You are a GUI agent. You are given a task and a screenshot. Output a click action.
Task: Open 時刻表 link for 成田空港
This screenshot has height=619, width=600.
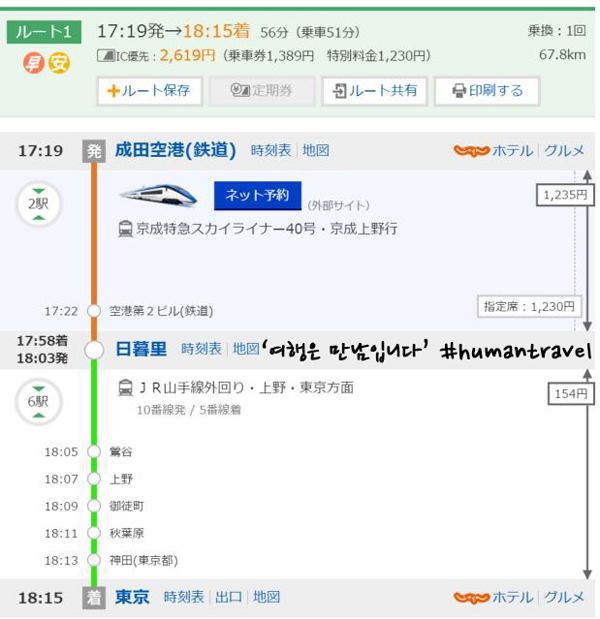click(x=271, y=151)
